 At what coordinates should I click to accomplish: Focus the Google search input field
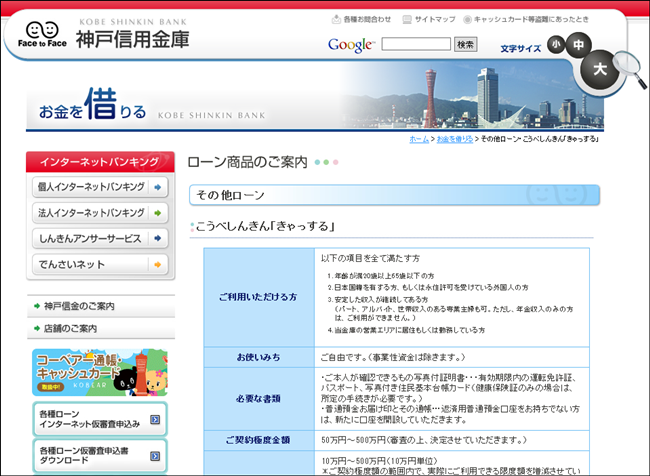pos(416,44)
